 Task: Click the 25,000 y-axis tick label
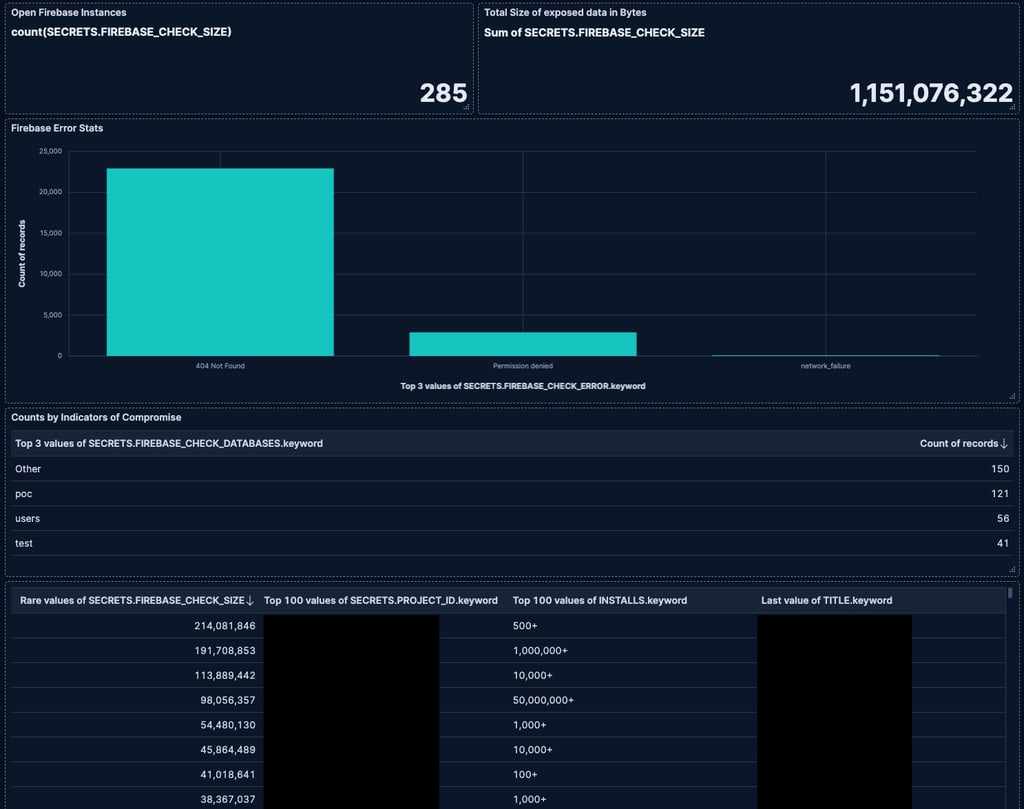click(50, 151)
